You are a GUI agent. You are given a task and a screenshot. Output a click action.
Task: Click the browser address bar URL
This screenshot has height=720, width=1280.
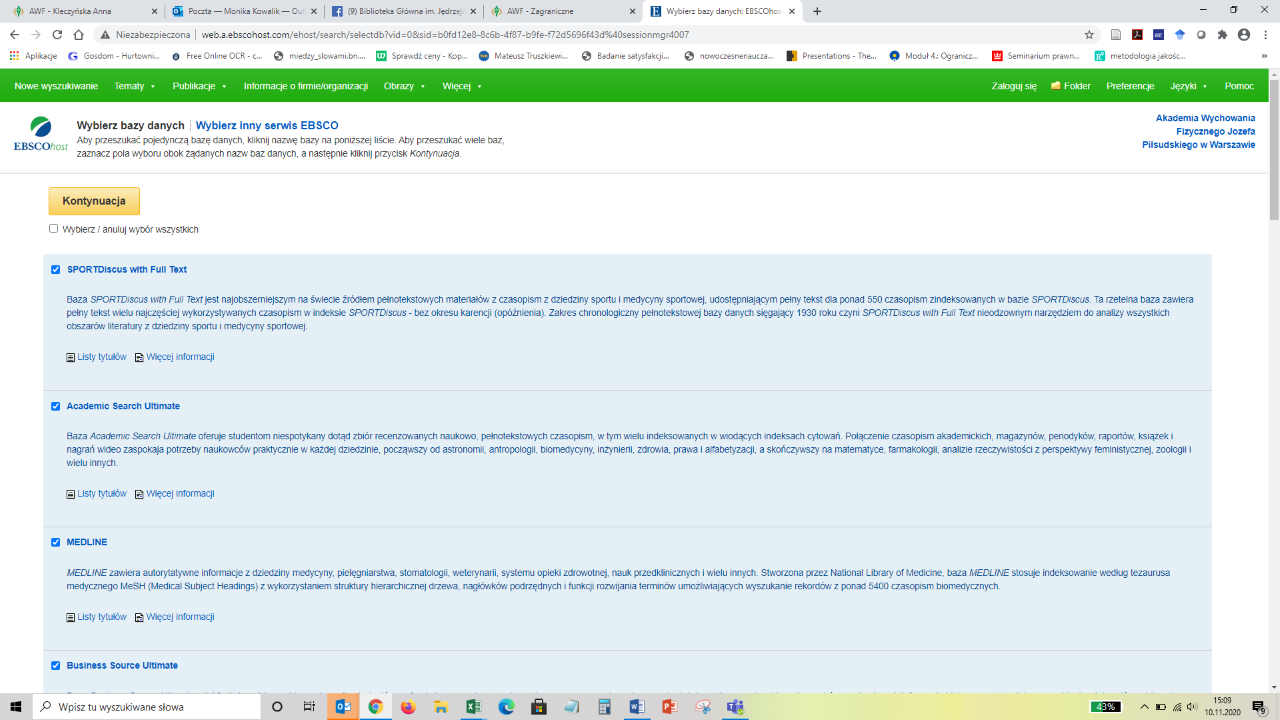tap(445, 34)
